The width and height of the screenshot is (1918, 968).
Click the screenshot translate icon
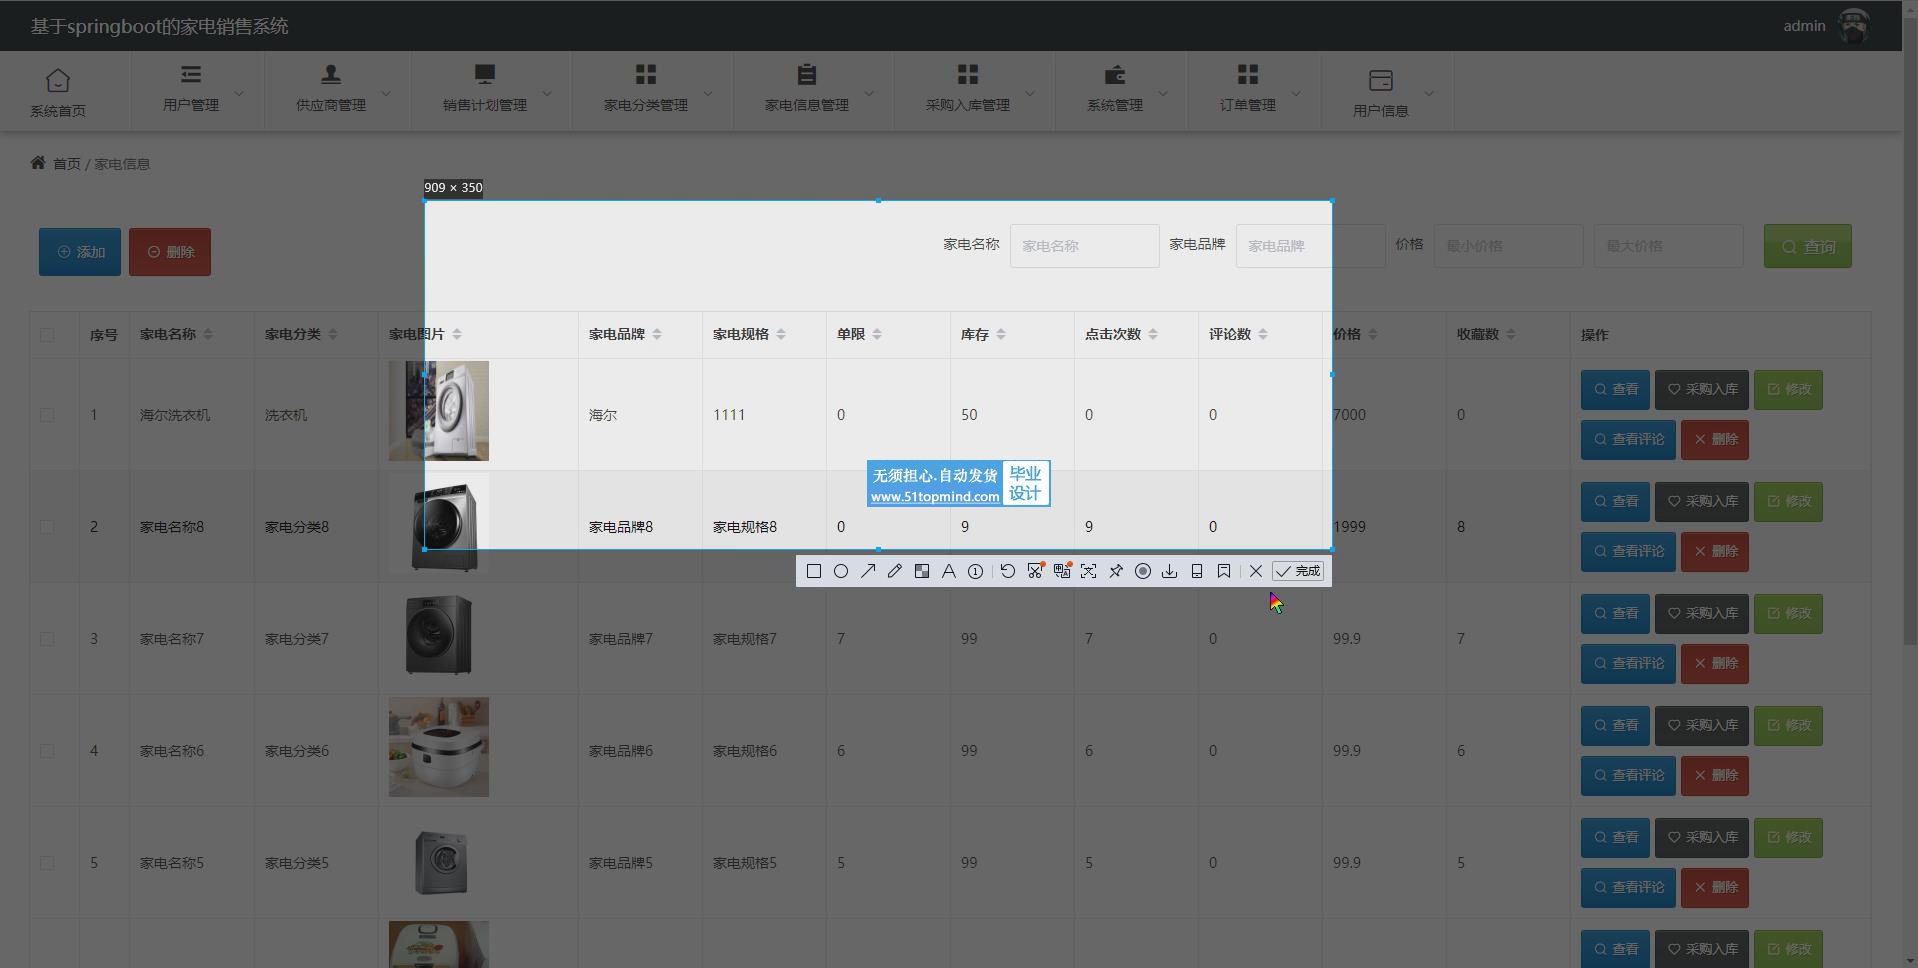point(1062,571)
